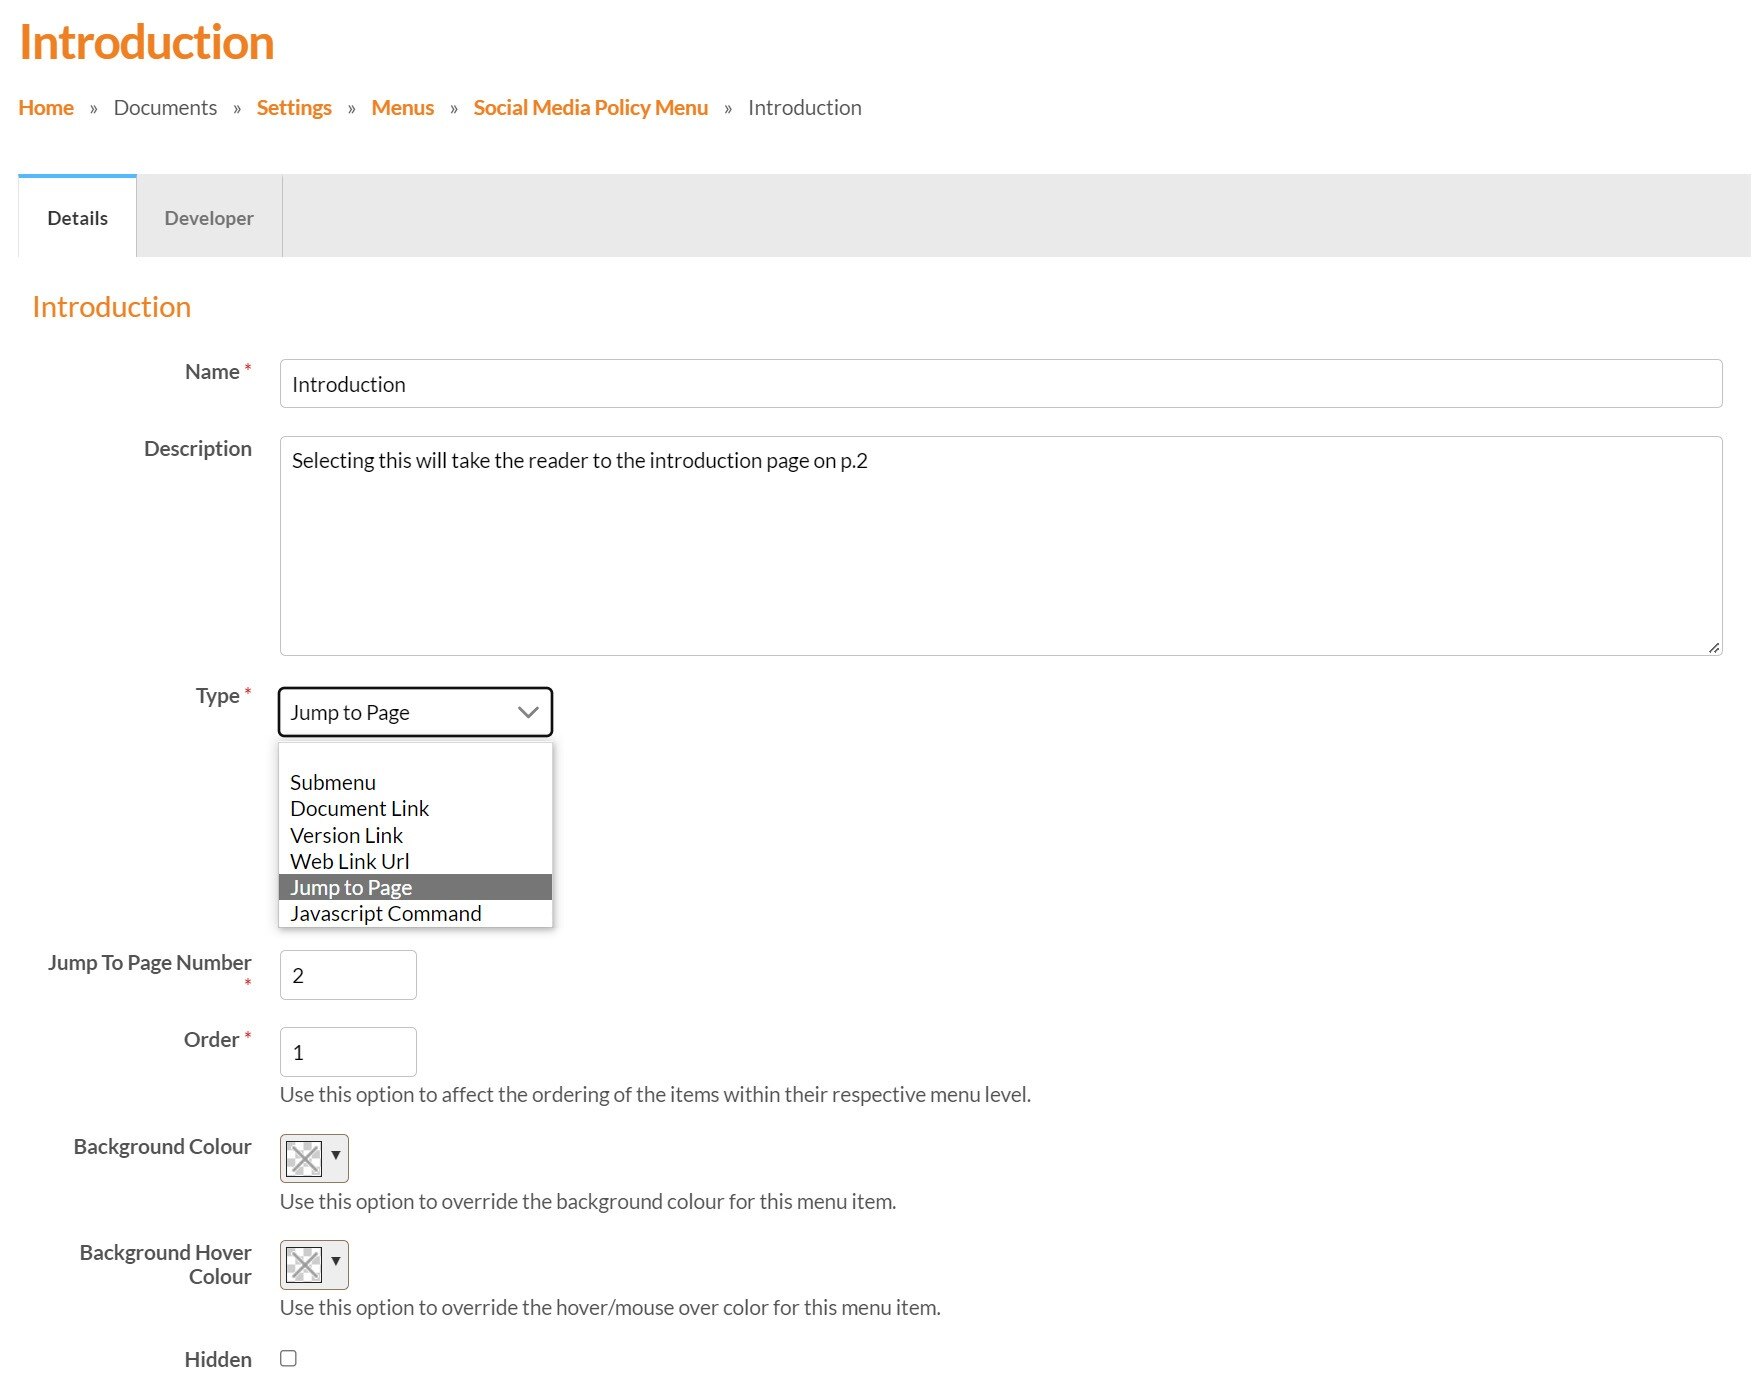Image resolution: width=1764 pixels, height=1389 pixels.
Task: Navigate to Menus breadcrumb
Action: tap(402, 108)
